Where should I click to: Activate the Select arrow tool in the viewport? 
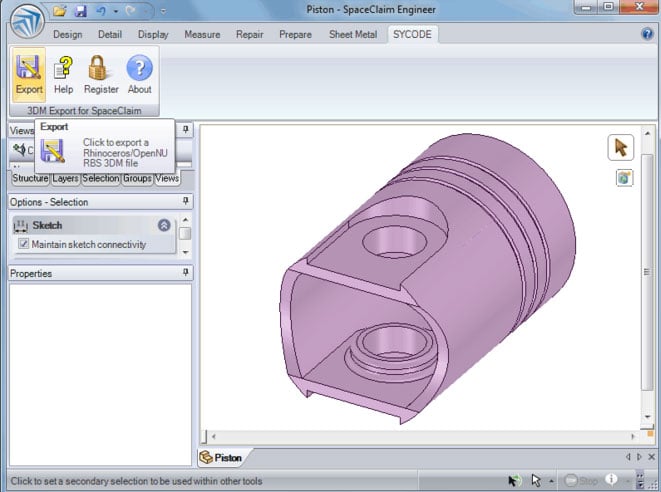click(620, 148)
